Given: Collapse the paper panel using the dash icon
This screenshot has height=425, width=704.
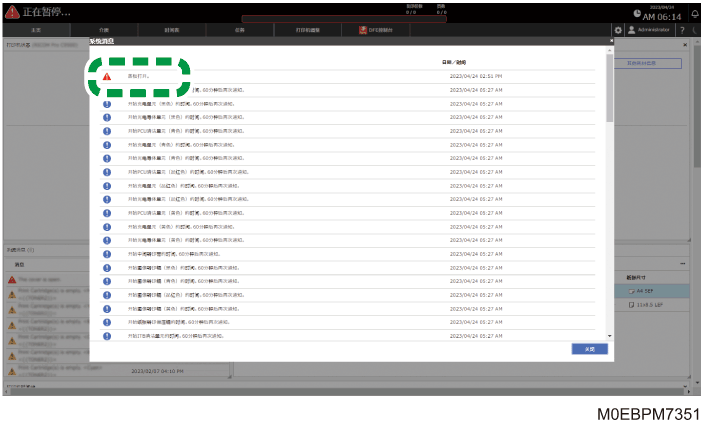Looking at the screenshot, I should 682,264.
